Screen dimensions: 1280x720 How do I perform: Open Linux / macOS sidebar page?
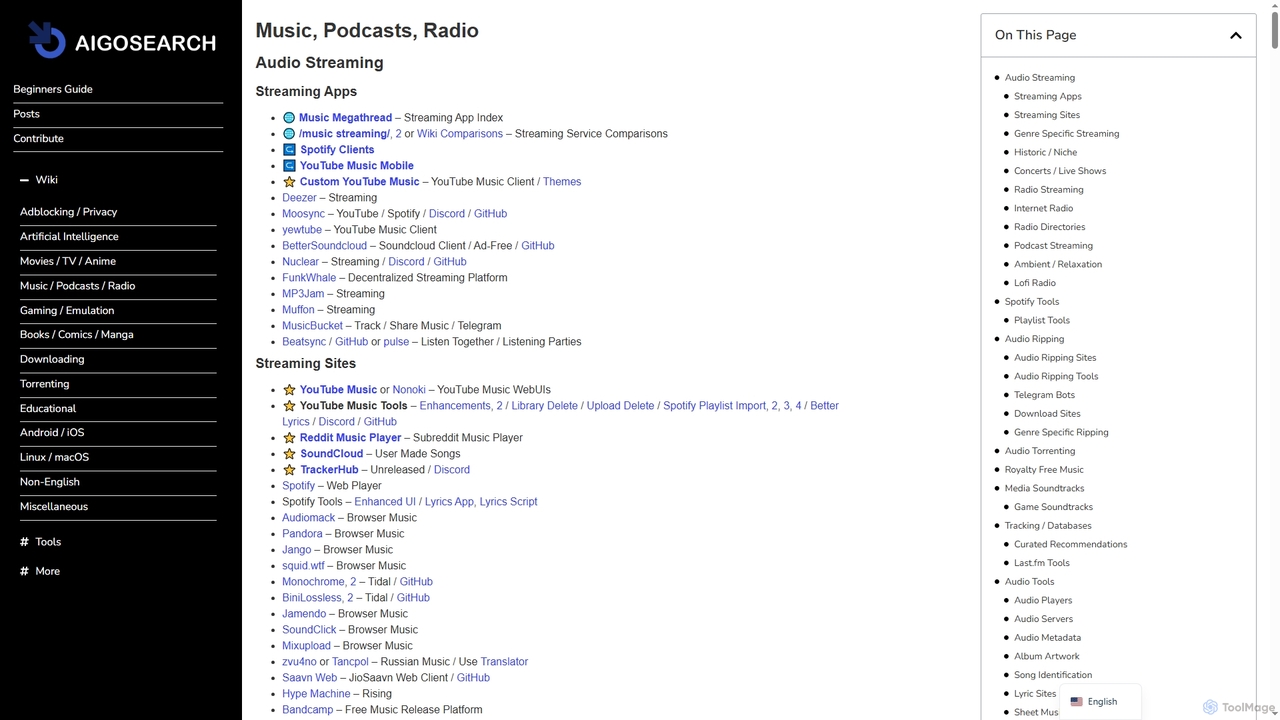[x=54, y=458]
